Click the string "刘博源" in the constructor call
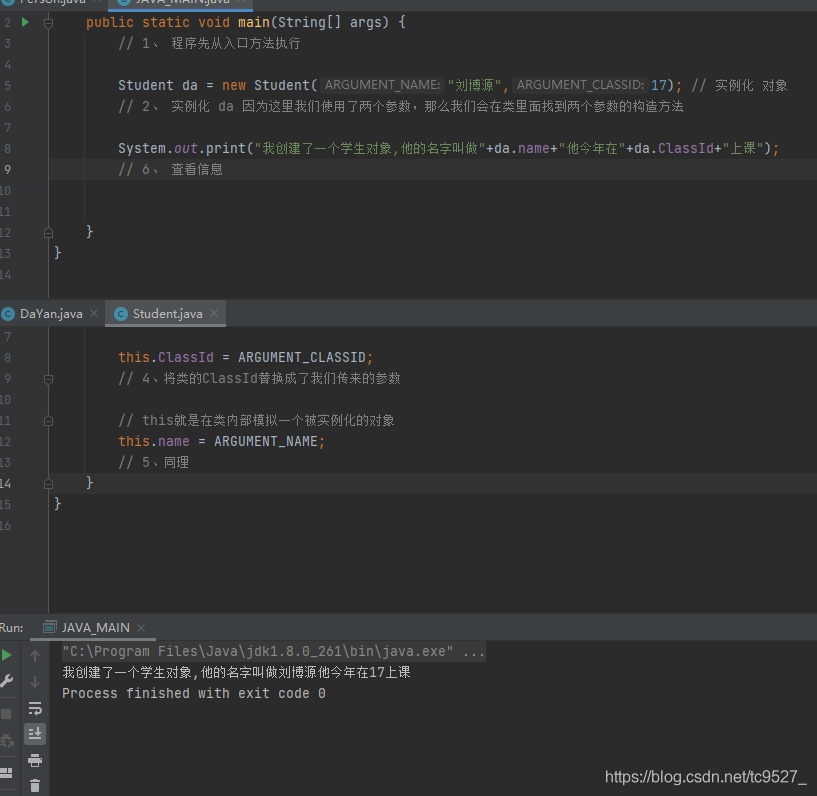Viewport: 817px width, 796px height. (x=474, y=85)
